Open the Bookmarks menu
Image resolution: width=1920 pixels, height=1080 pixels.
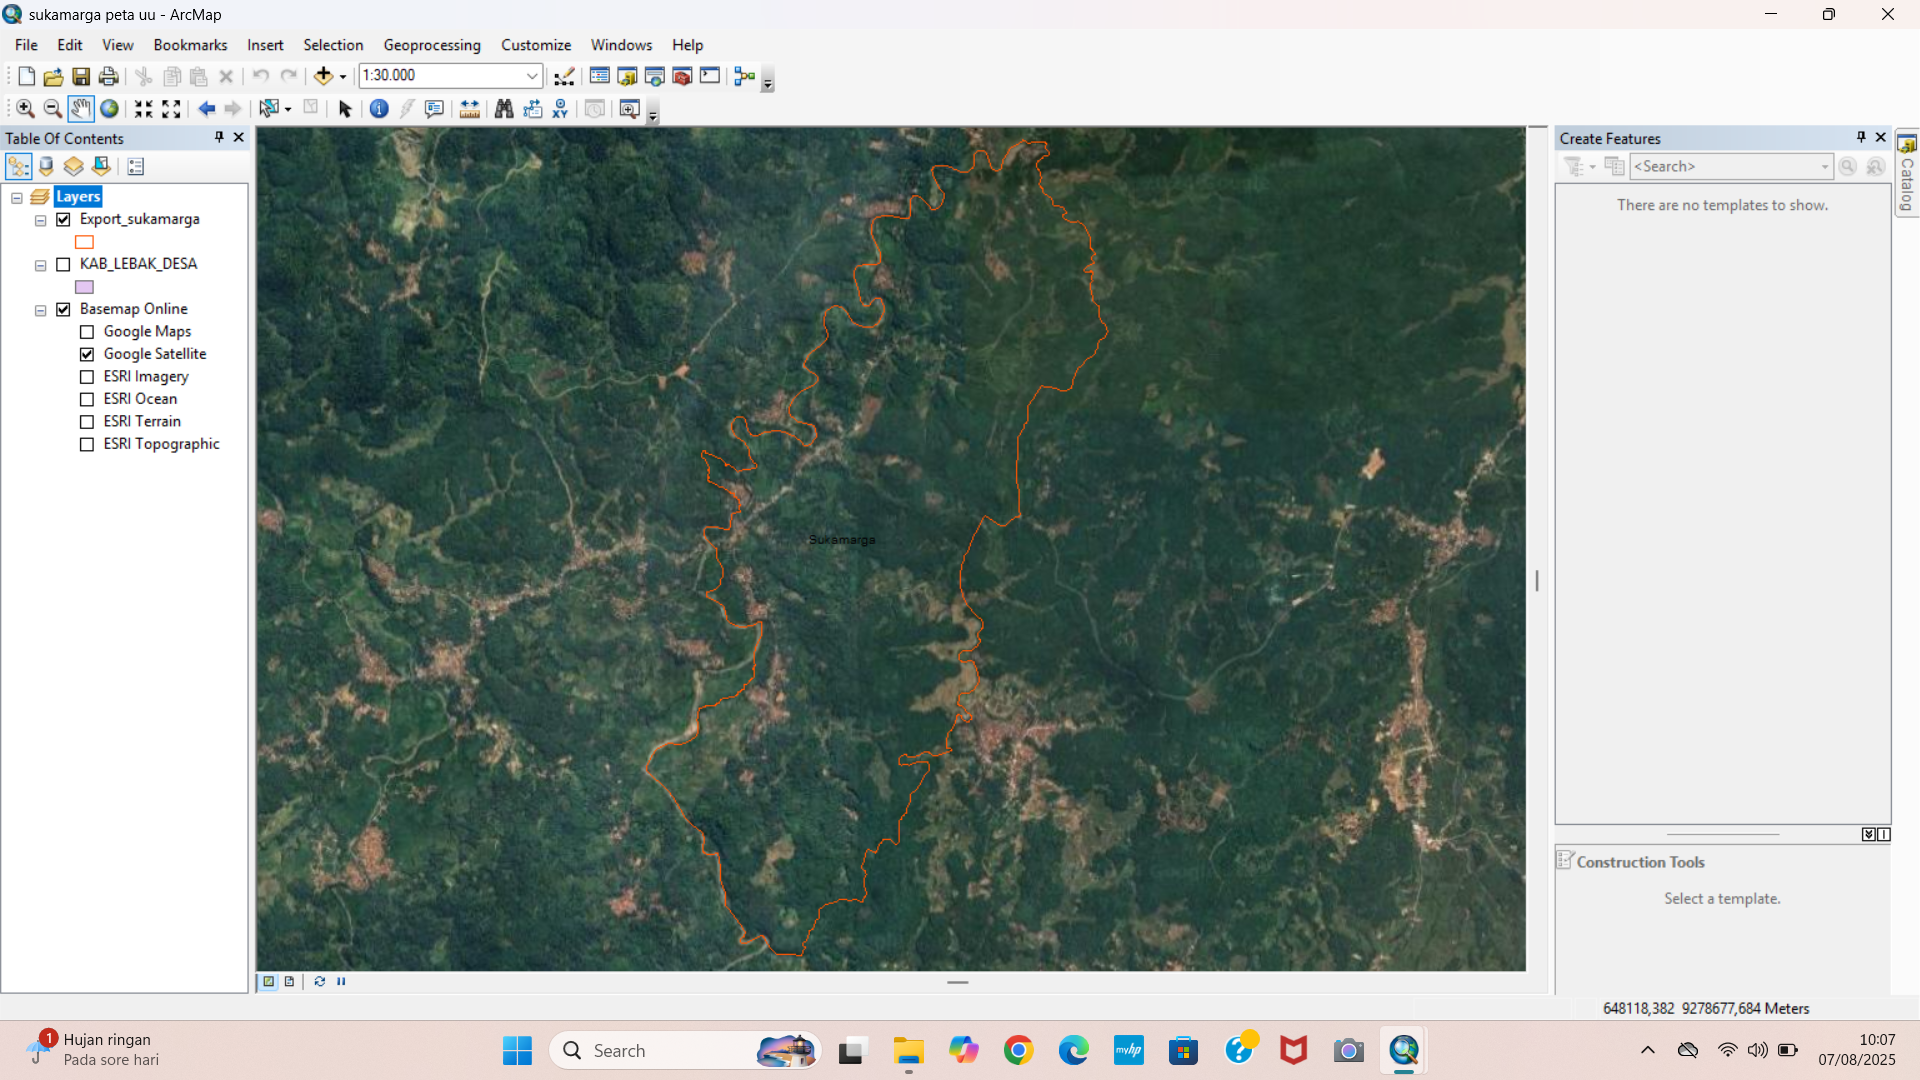pyautogui.click(x=190, y=45)
